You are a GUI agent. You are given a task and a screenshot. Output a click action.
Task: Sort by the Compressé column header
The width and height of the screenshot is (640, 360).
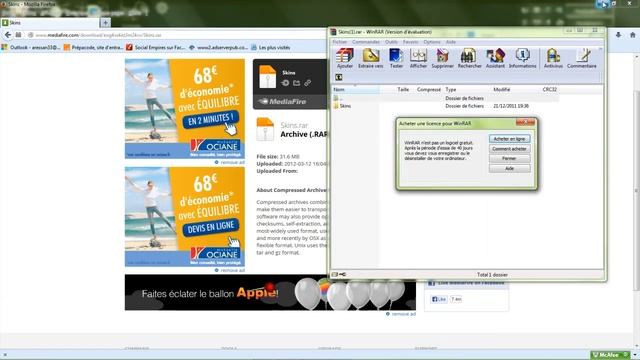pyautogui.click(x=428, y=89)
